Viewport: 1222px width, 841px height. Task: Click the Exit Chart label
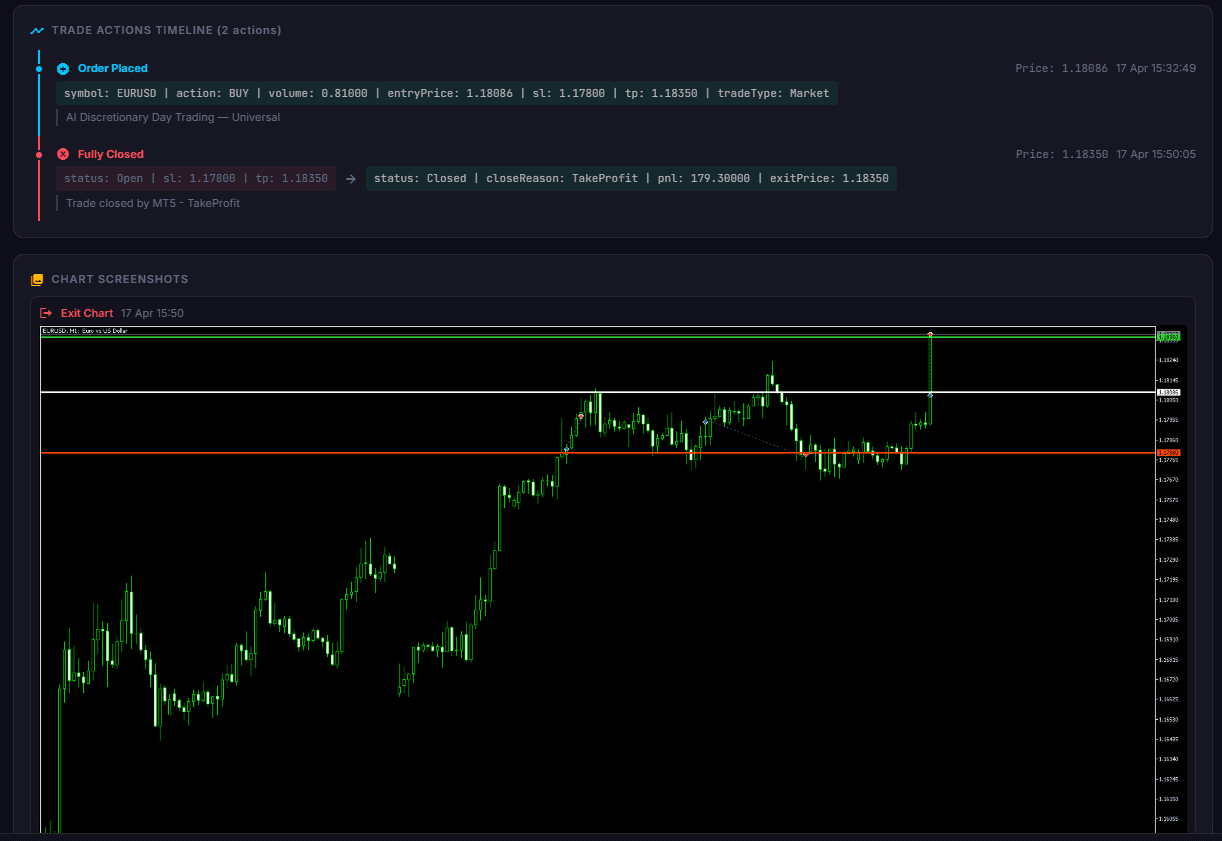[87, 313]
